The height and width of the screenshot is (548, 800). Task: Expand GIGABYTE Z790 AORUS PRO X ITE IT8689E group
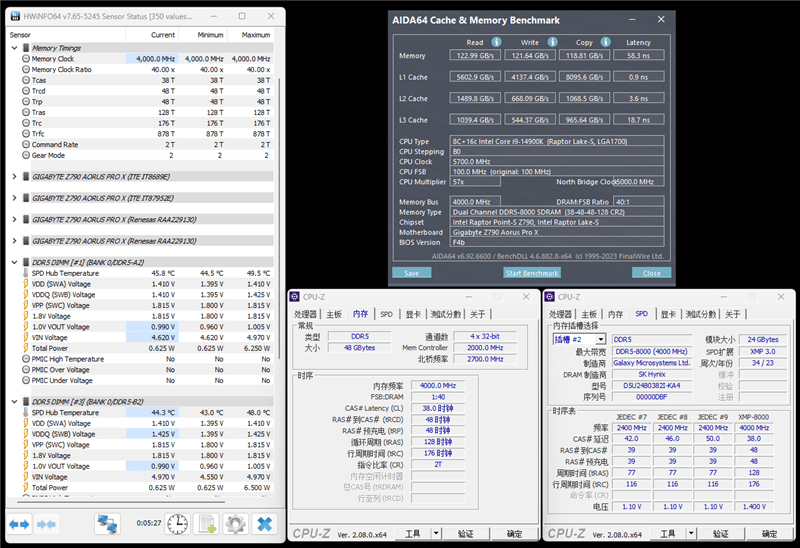(x=14, y=177)
